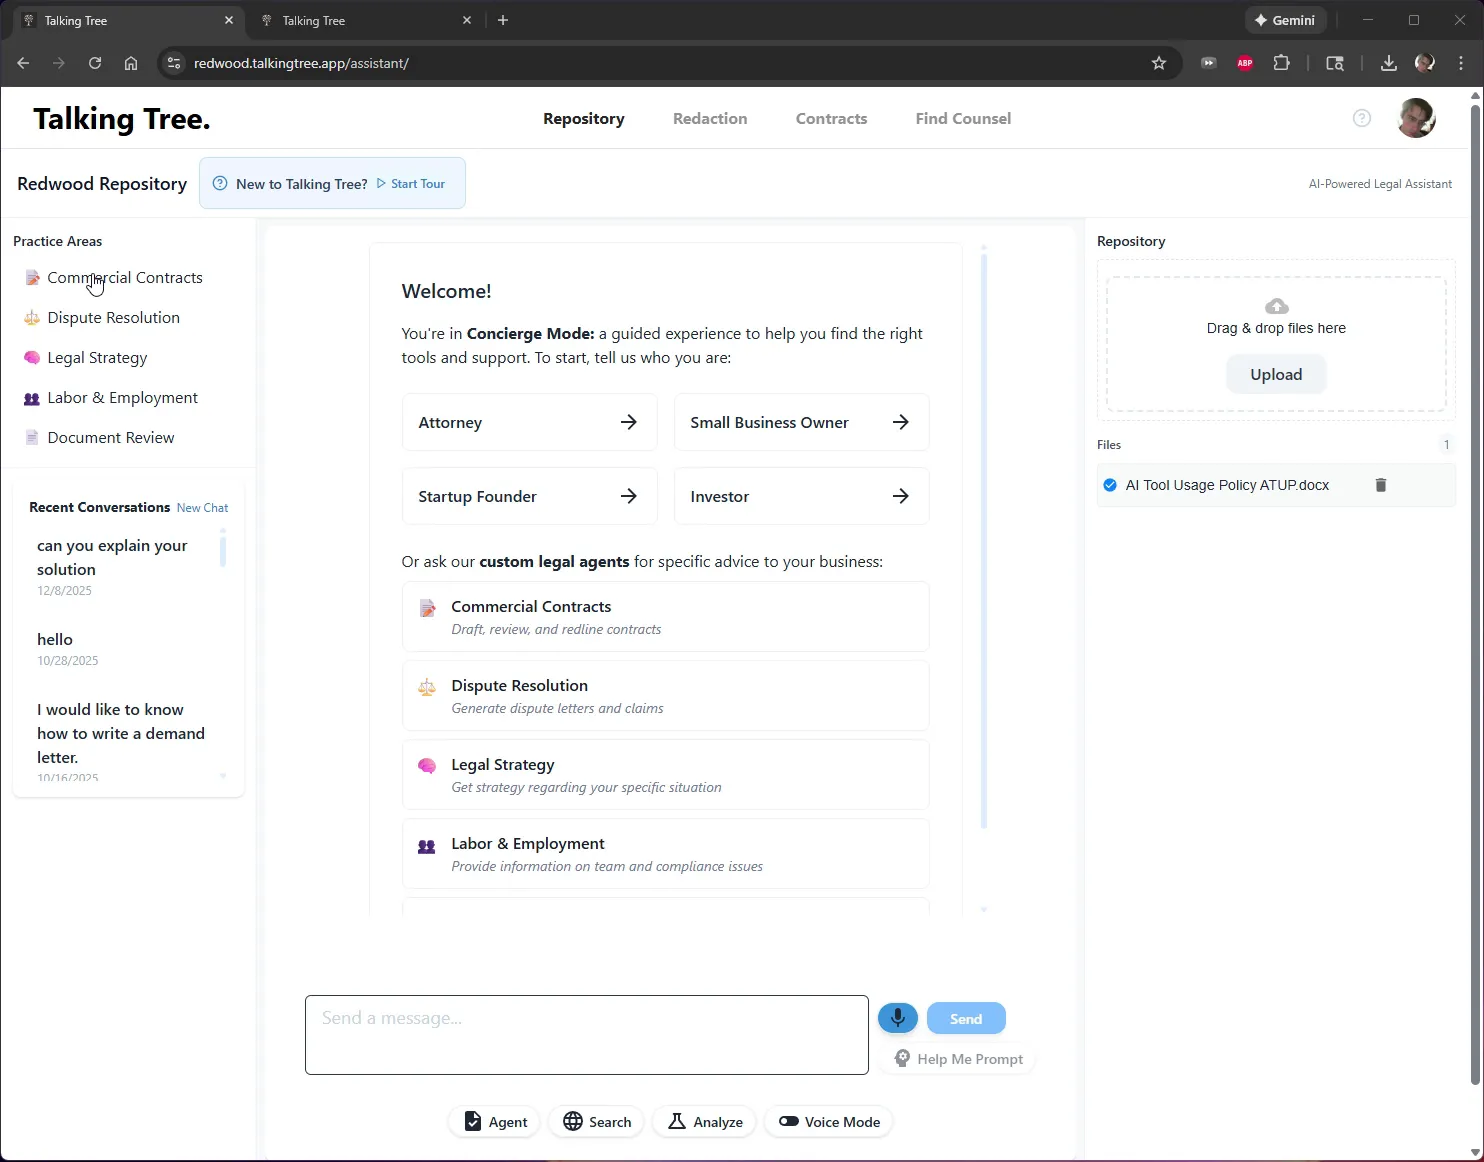
Task: Open the Find Counsel nav tab
Action: coord(963,118)
